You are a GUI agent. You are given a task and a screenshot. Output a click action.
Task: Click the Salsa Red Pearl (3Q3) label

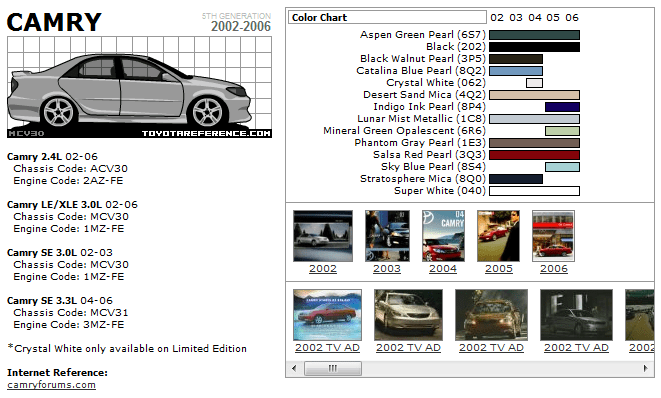click(430, 155)
